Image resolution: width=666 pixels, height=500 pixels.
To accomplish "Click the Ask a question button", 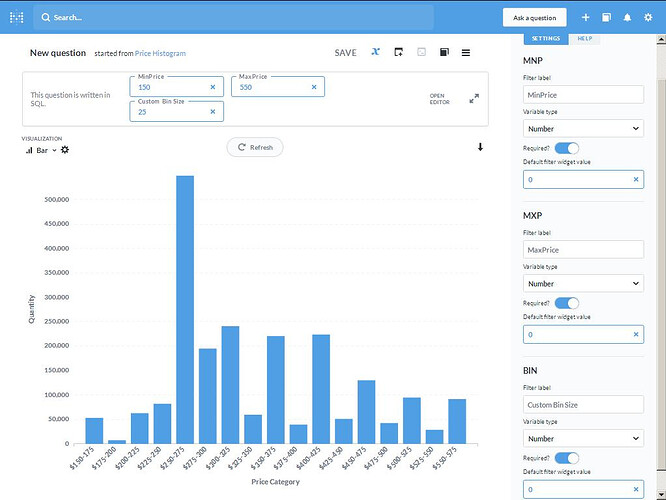I will click(534, 18).
